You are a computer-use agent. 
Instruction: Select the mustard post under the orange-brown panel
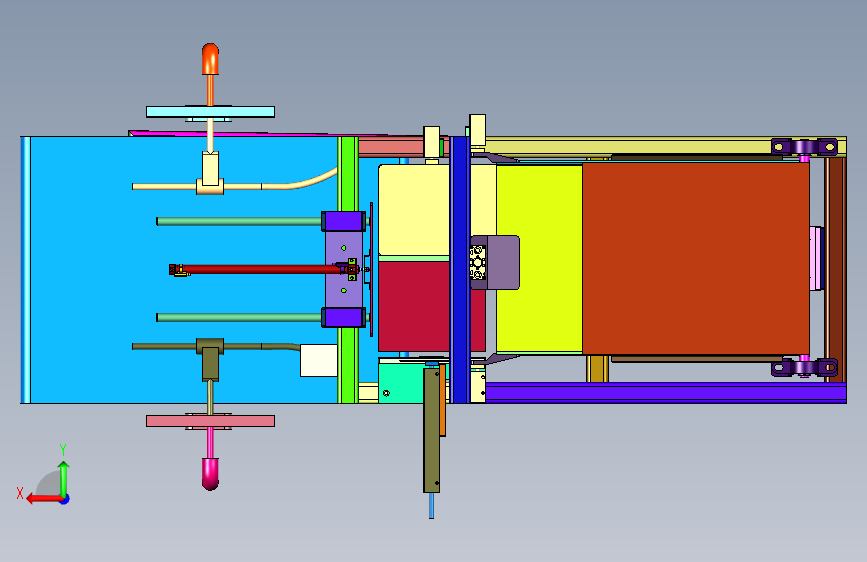pos(597,368)
